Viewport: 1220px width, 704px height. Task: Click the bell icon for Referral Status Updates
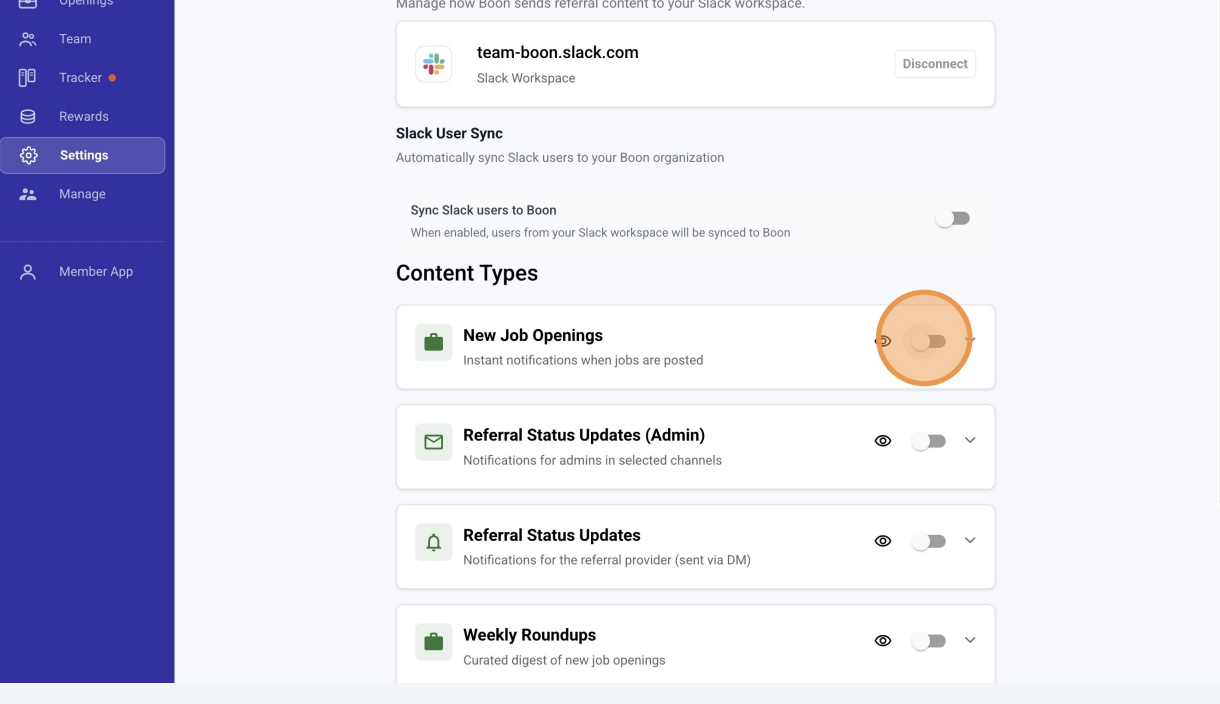434,542
